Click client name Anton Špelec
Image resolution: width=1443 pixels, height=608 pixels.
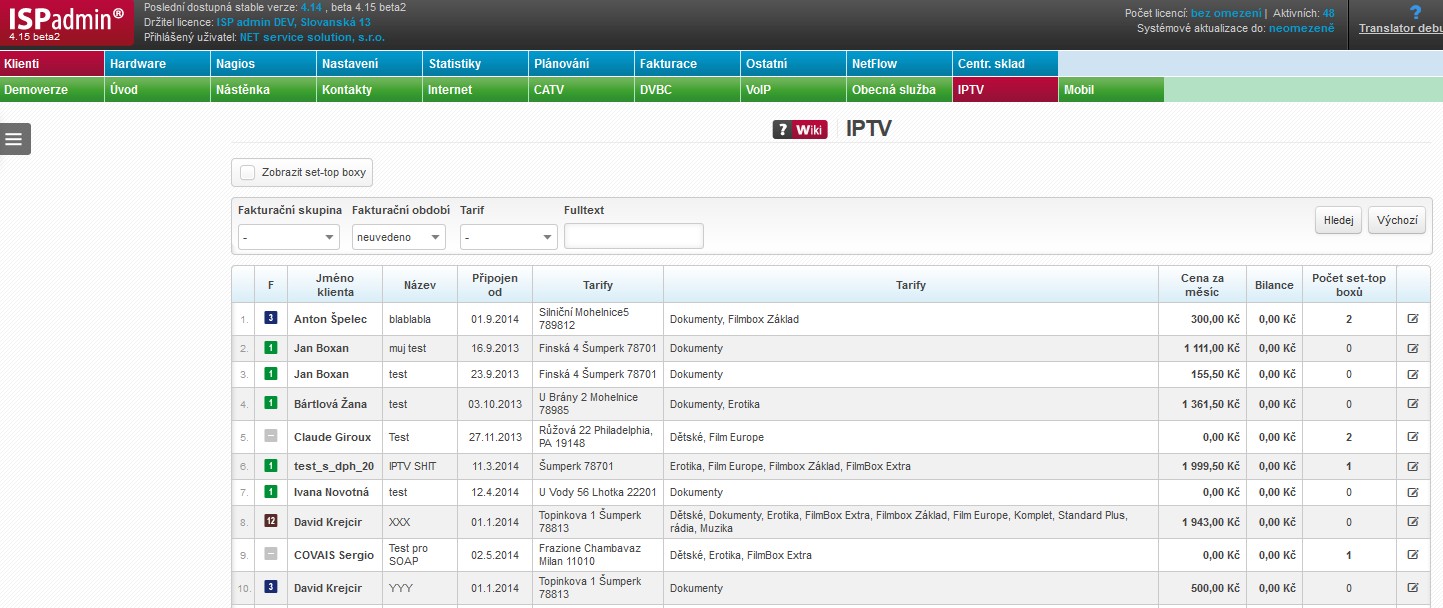point(330,319)
